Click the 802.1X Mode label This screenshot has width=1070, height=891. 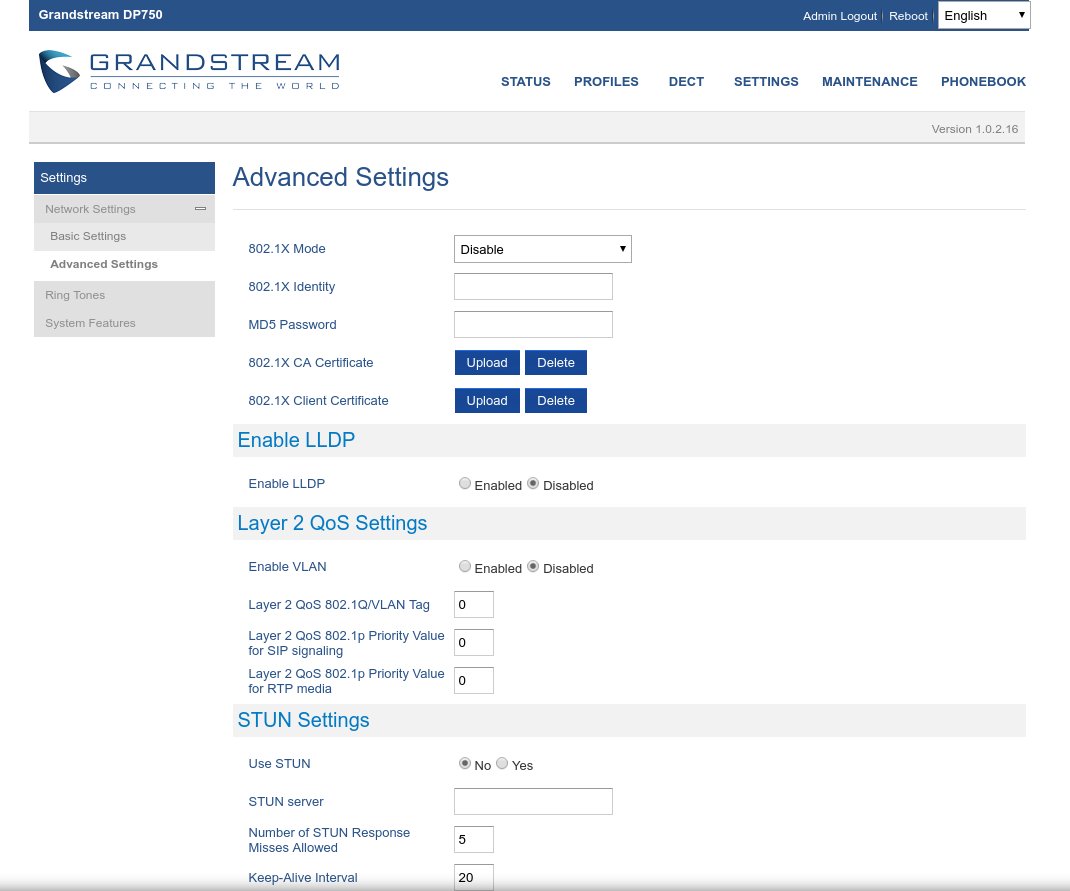tap(287, 249)
